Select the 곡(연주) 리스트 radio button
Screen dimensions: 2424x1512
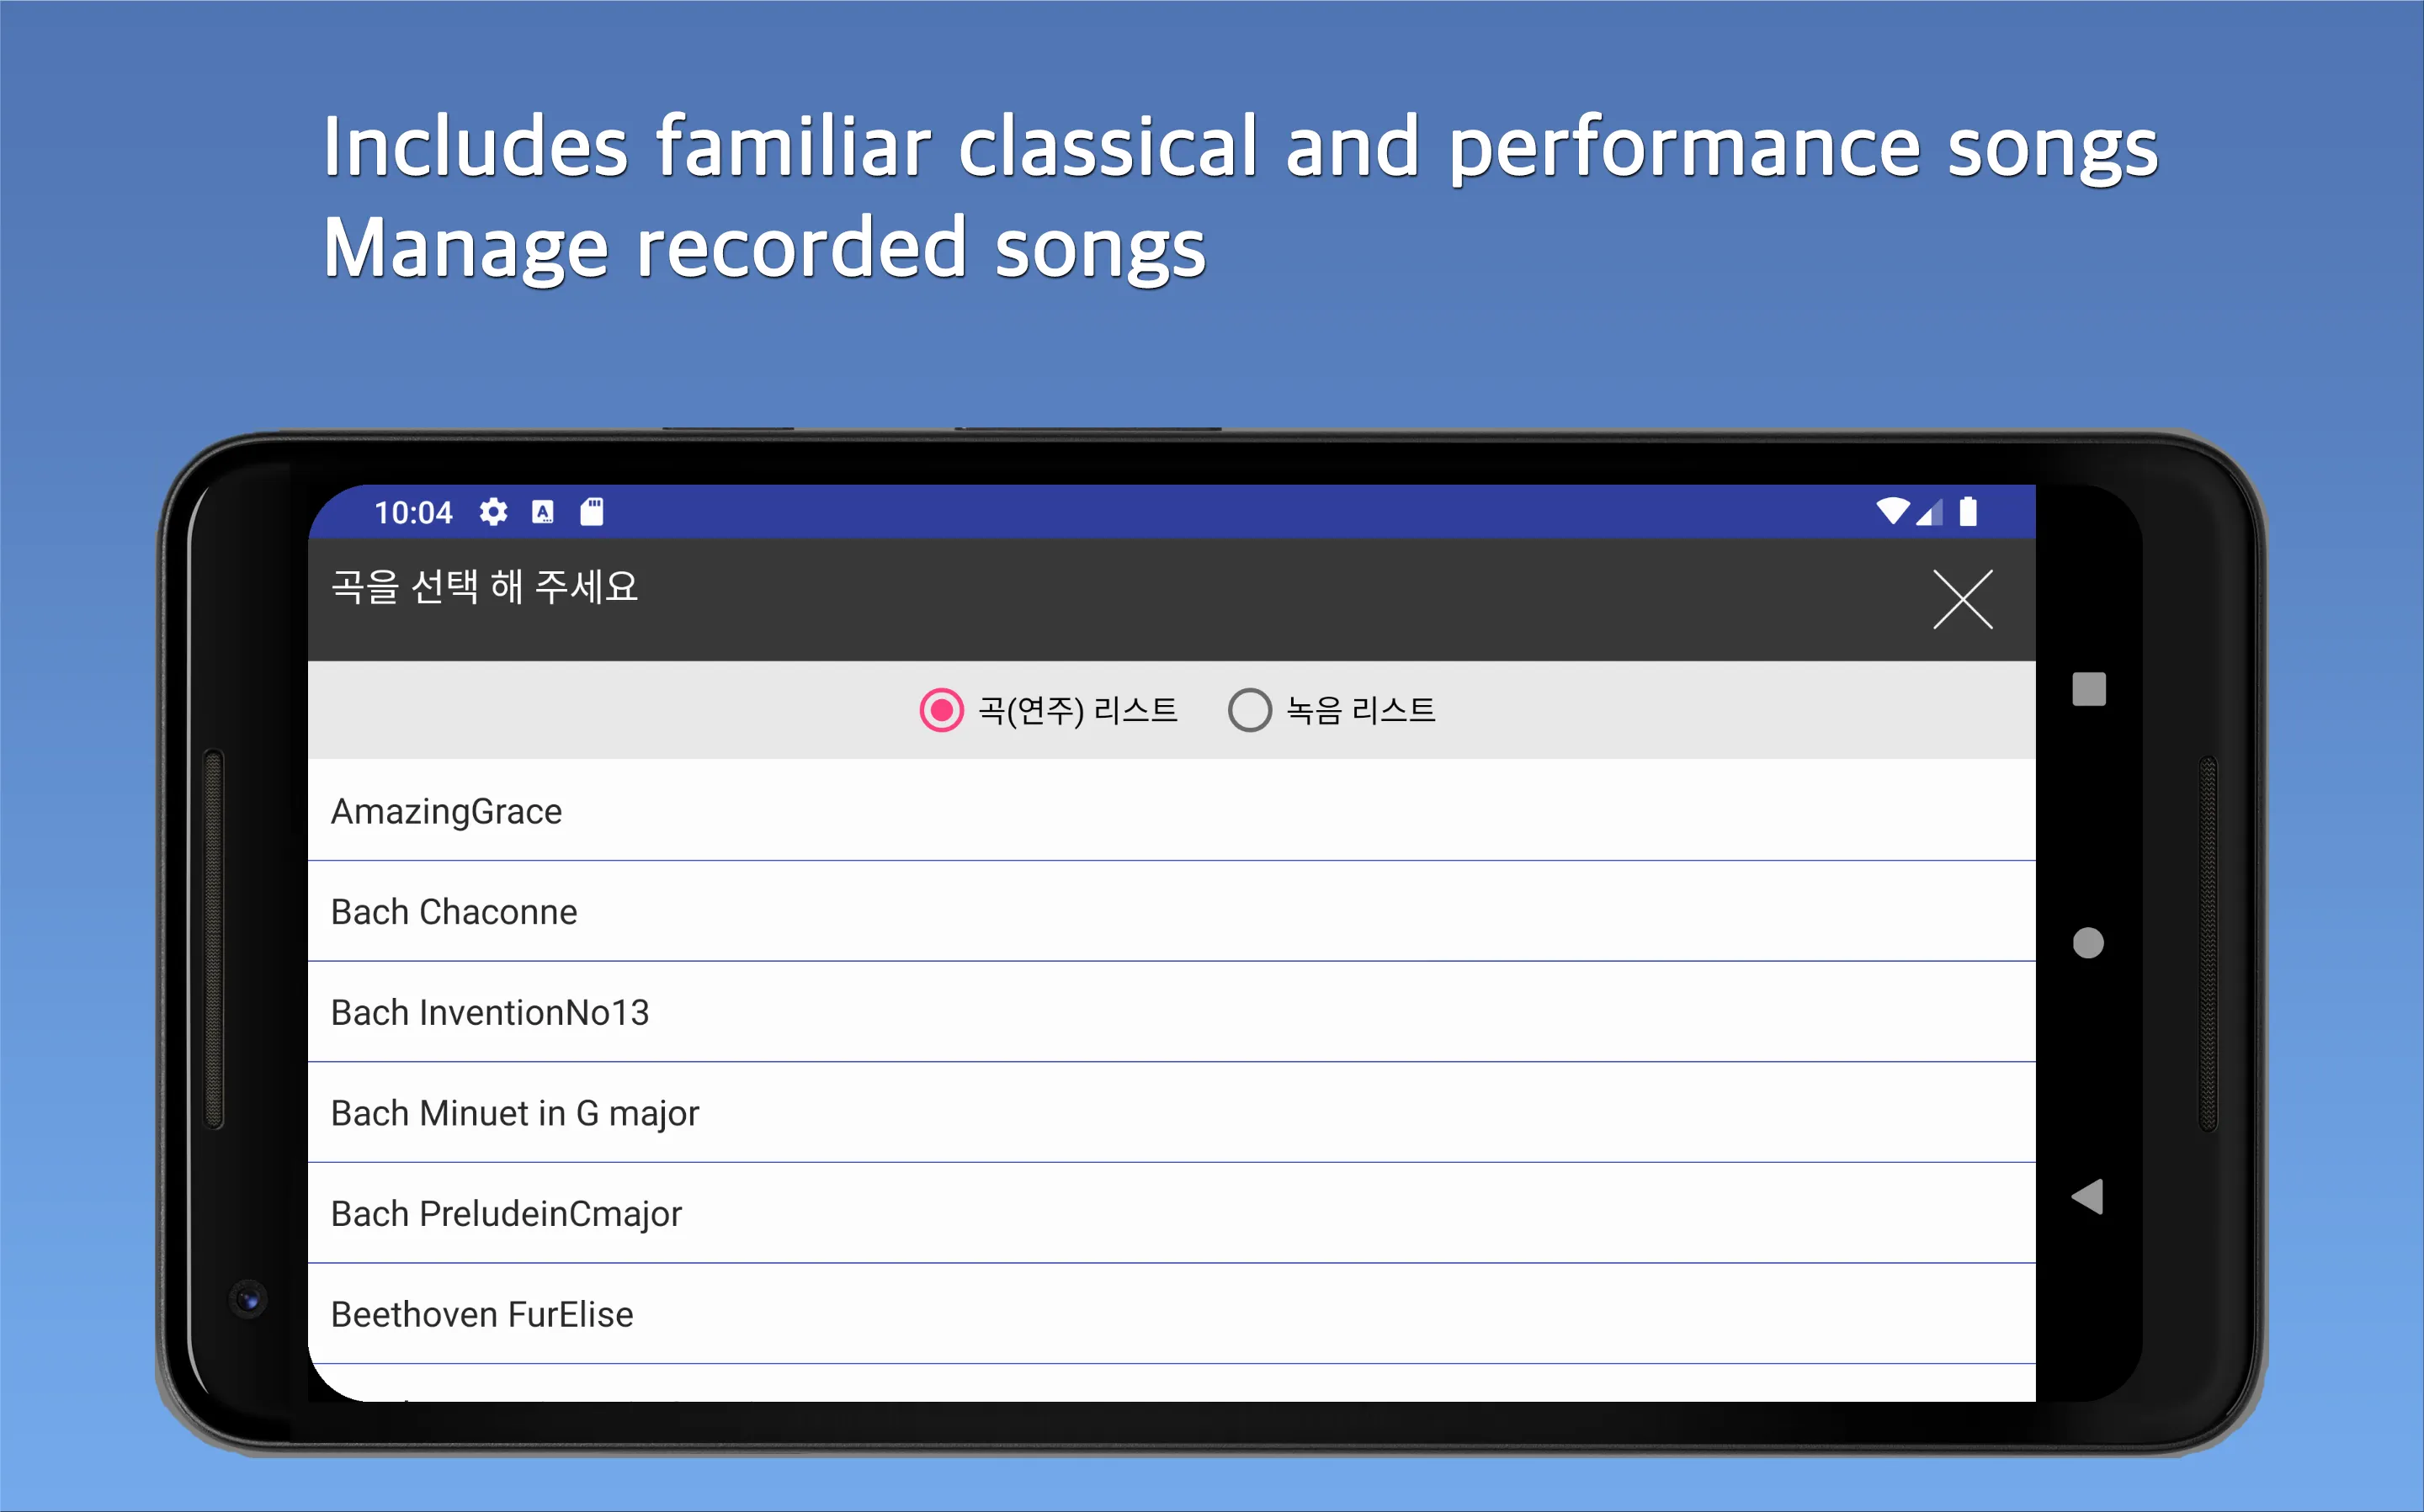pyautogui.click(x=1048, y=710)
